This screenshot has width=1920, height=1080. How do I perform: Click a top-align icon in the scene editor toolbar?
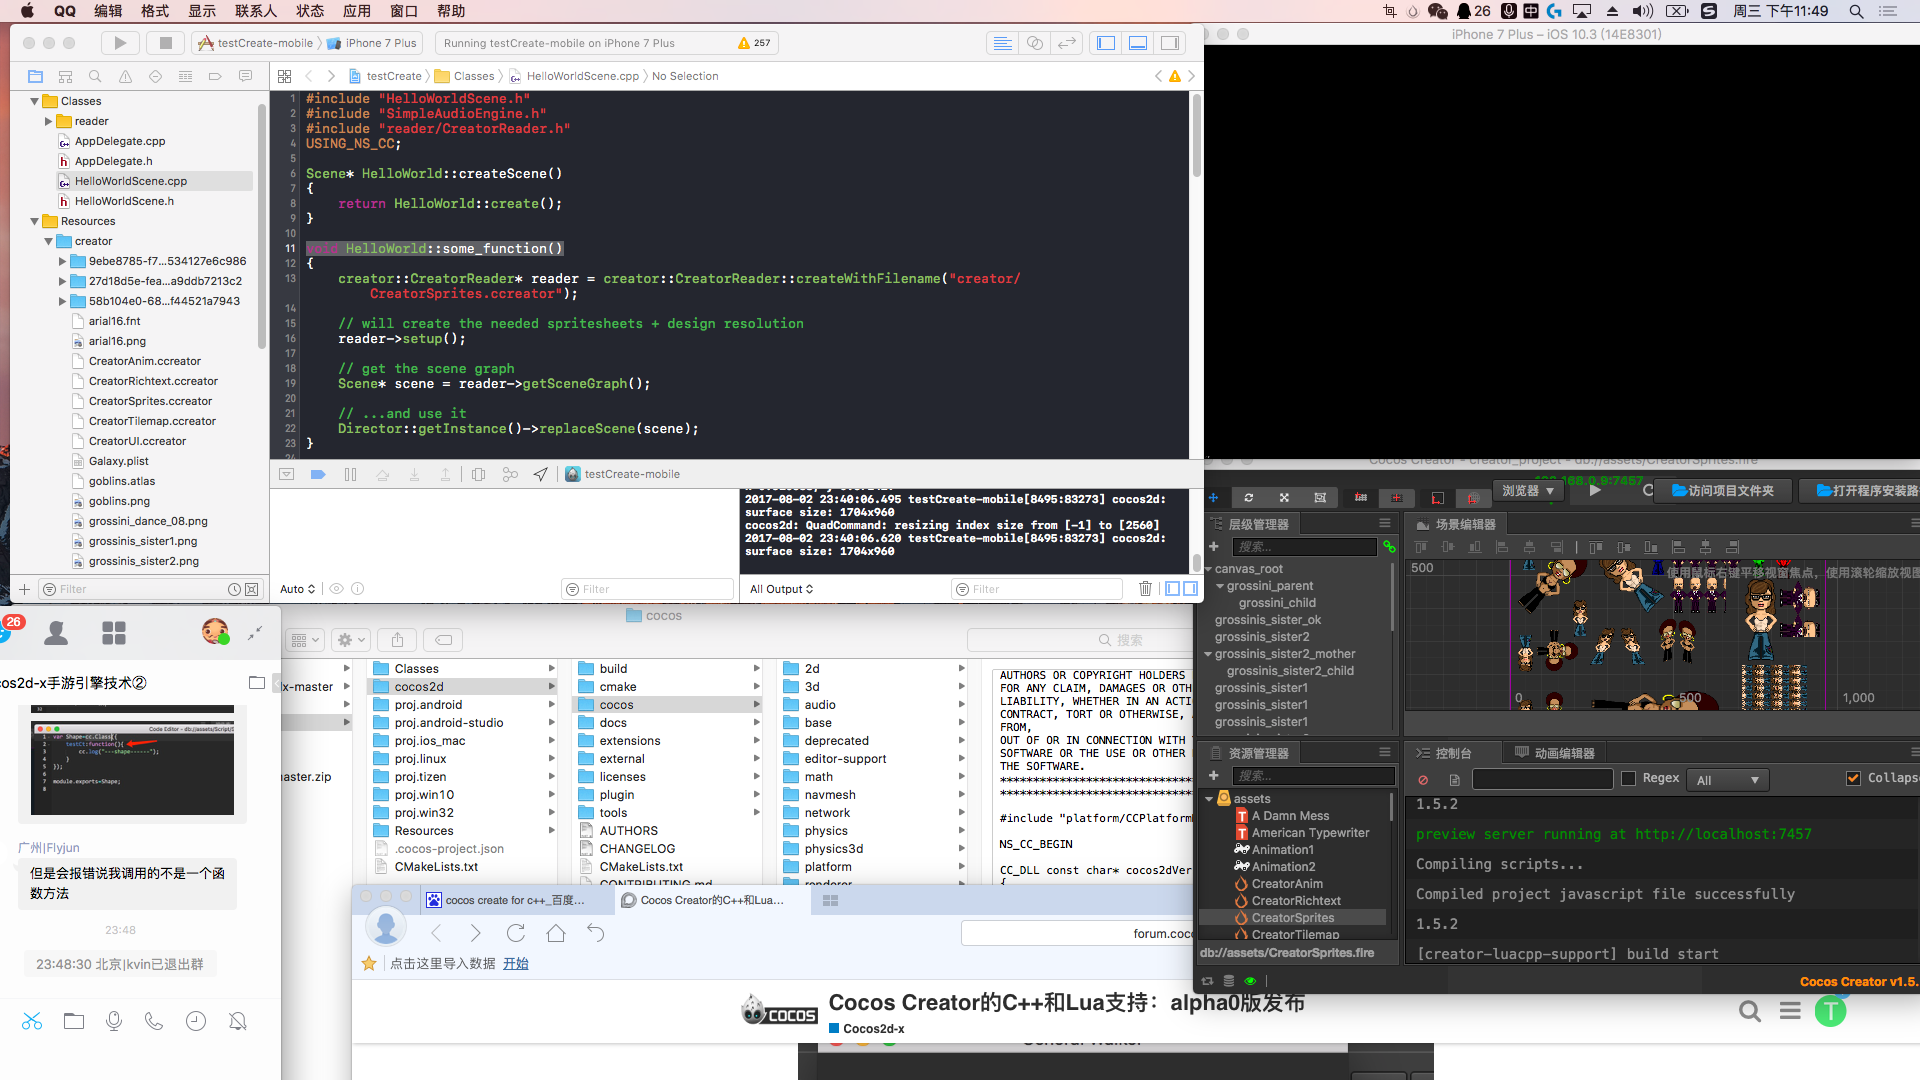pyautogui.click(x=1421, y=547)
